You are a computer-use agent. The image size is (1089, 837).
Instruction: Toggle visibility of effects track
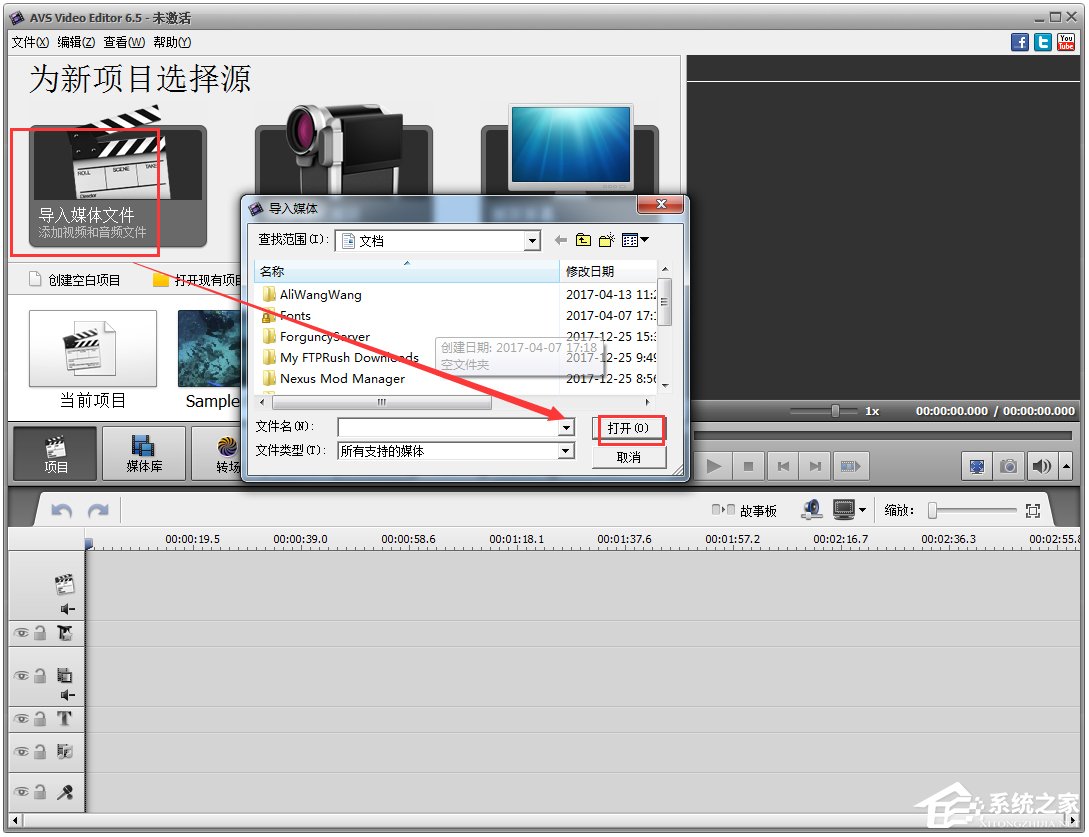click(x=22, y=633)
